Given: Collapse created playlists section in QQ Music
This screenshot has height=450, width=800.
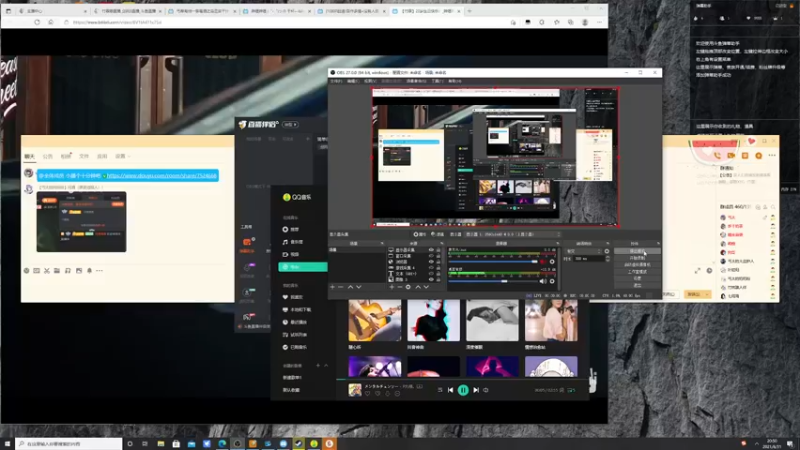Looking at the screenshot, I should pyautogui.click(x=326, y=365).
